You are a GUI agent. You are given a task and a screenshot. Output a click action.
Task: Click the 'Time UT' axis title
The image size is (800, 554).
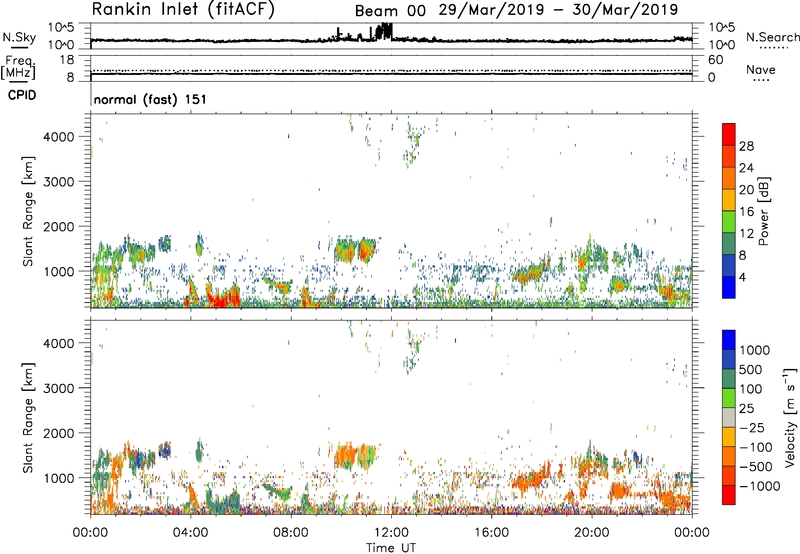point(391,548)
